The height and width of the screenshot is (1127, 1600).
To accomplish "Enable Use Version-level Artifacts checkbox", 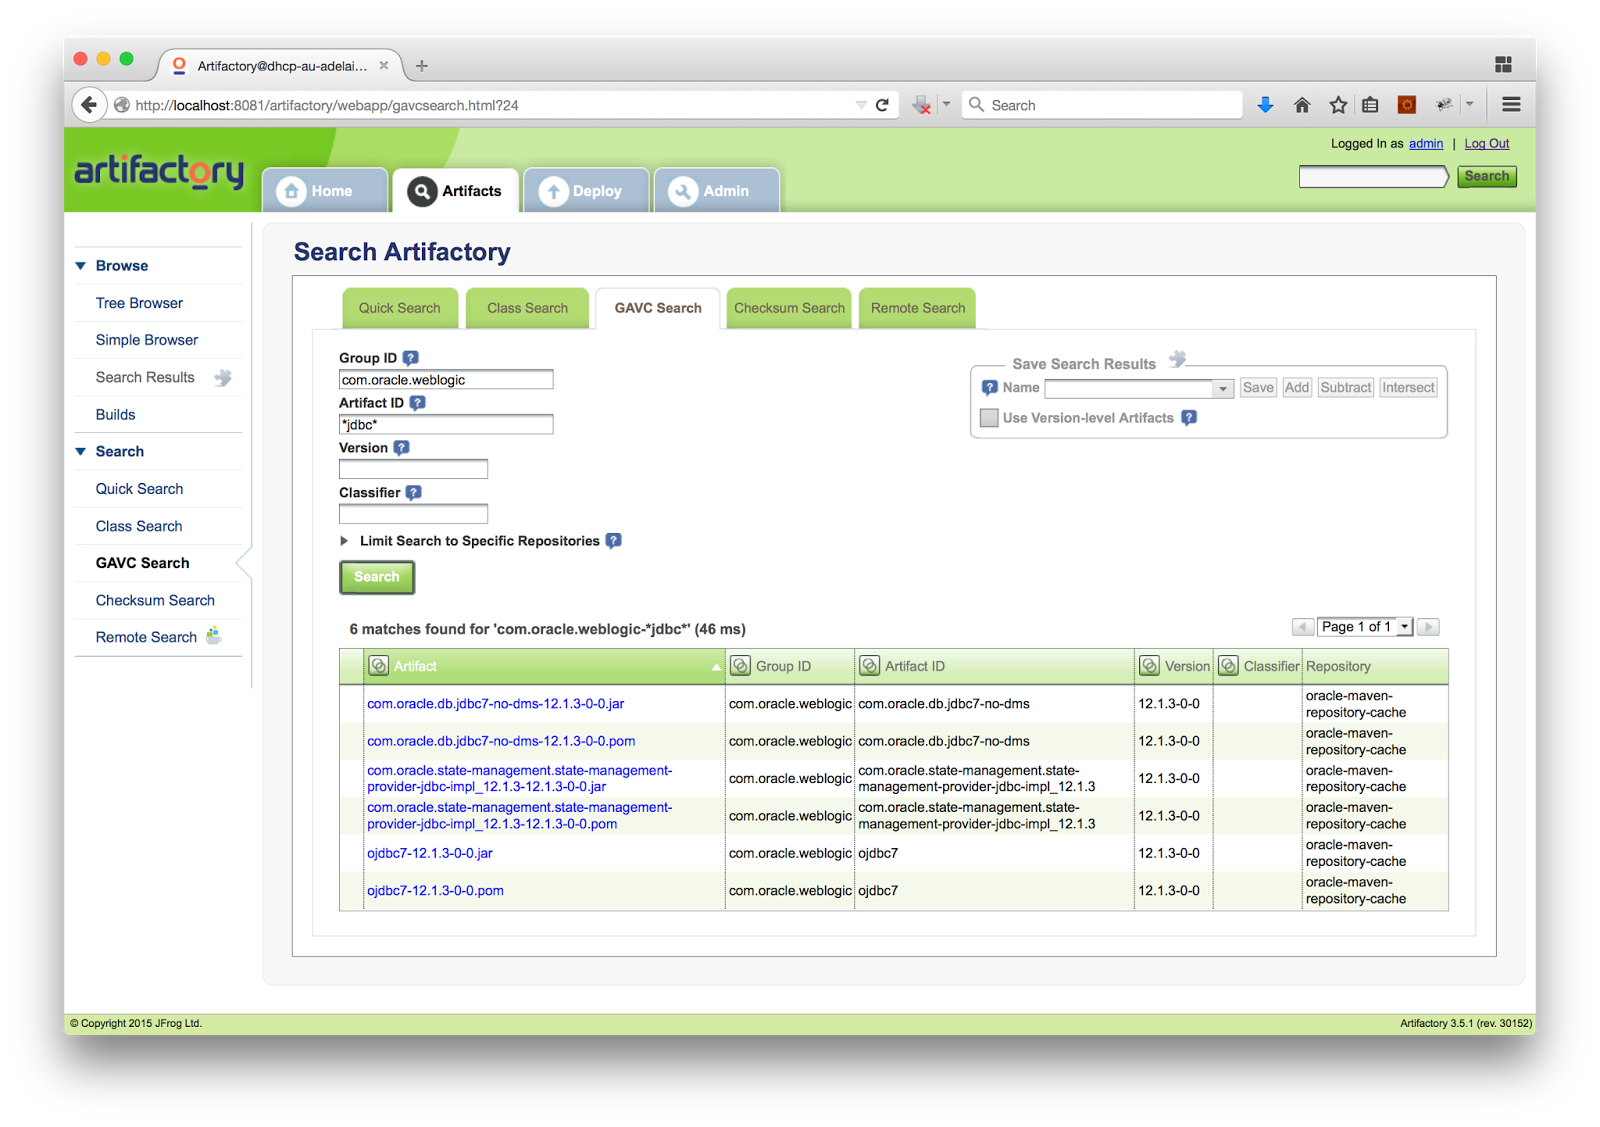I will pos(989,418).
